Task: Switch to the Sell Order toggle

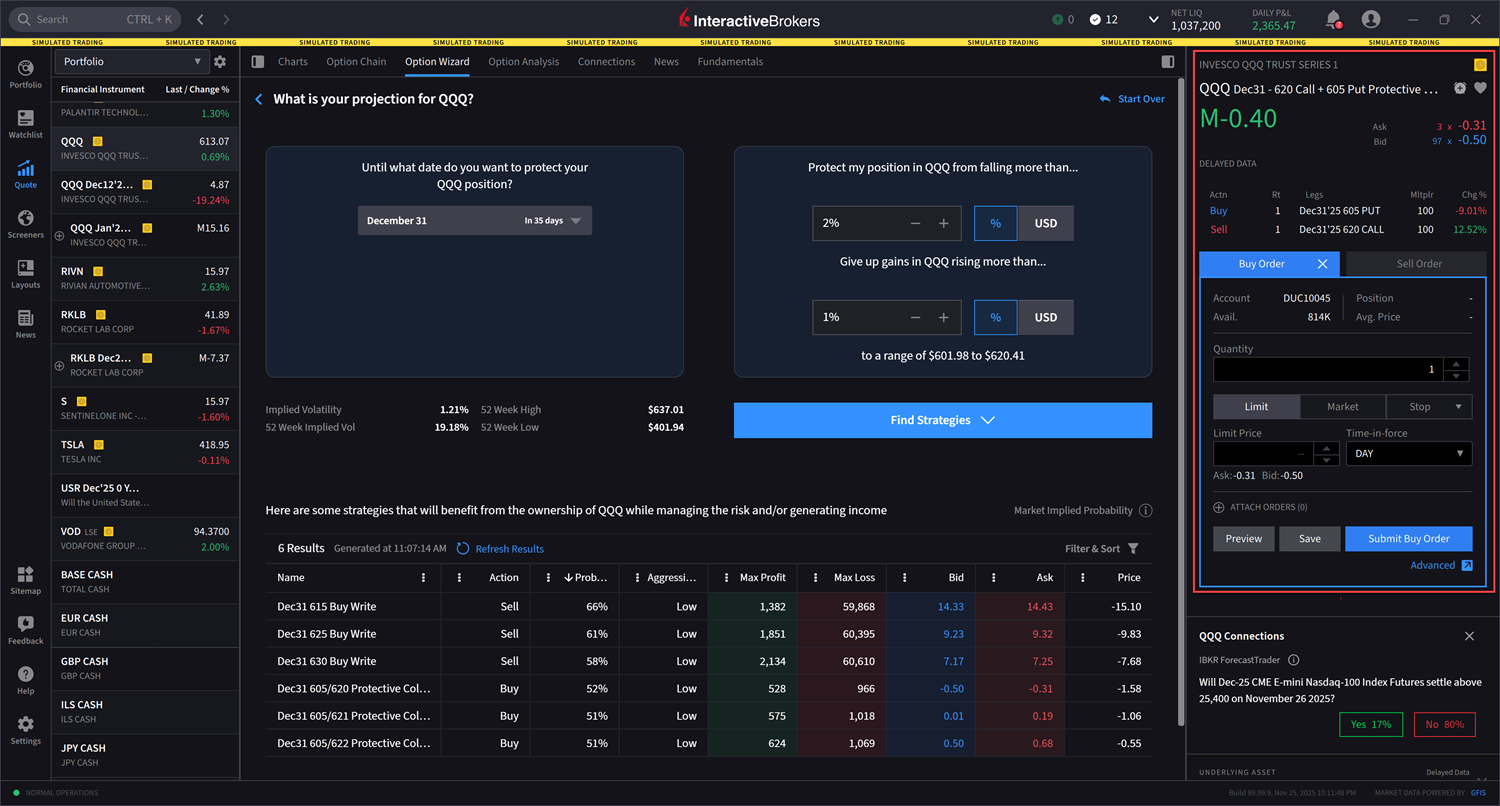Action: tap(1418, 264)
